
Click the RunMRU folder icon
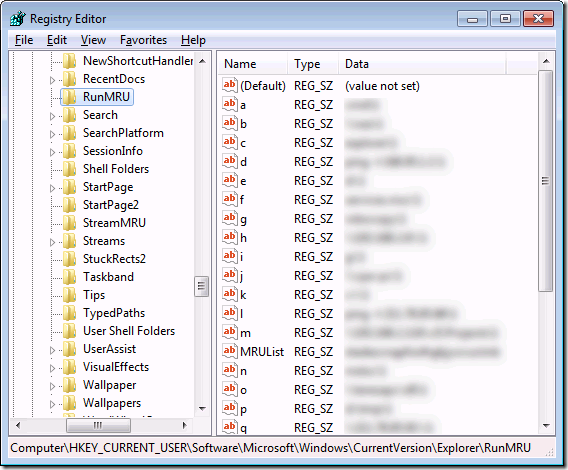pyautogui.click(x=69, y=97)
